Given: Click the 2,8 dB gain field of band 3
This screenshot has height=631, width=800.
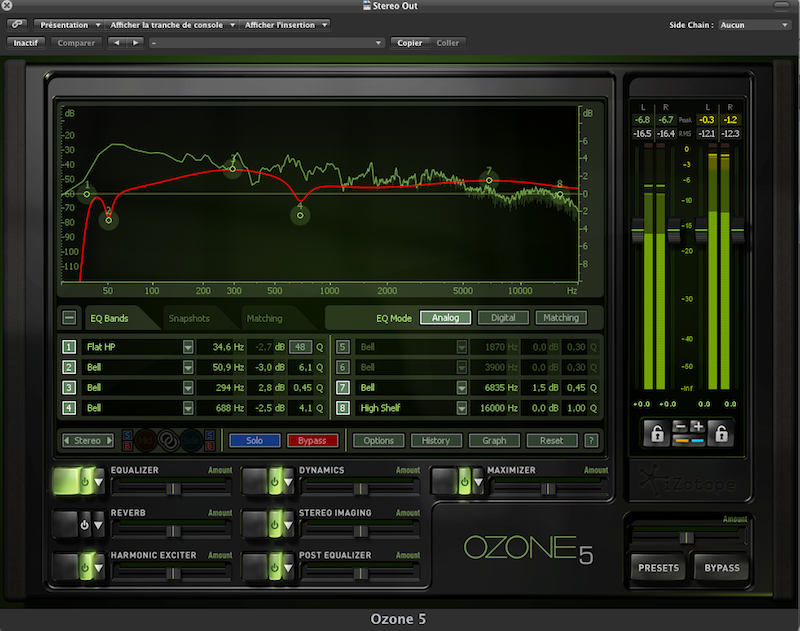Looking at the screenshot, I should [x=266, y=388].
